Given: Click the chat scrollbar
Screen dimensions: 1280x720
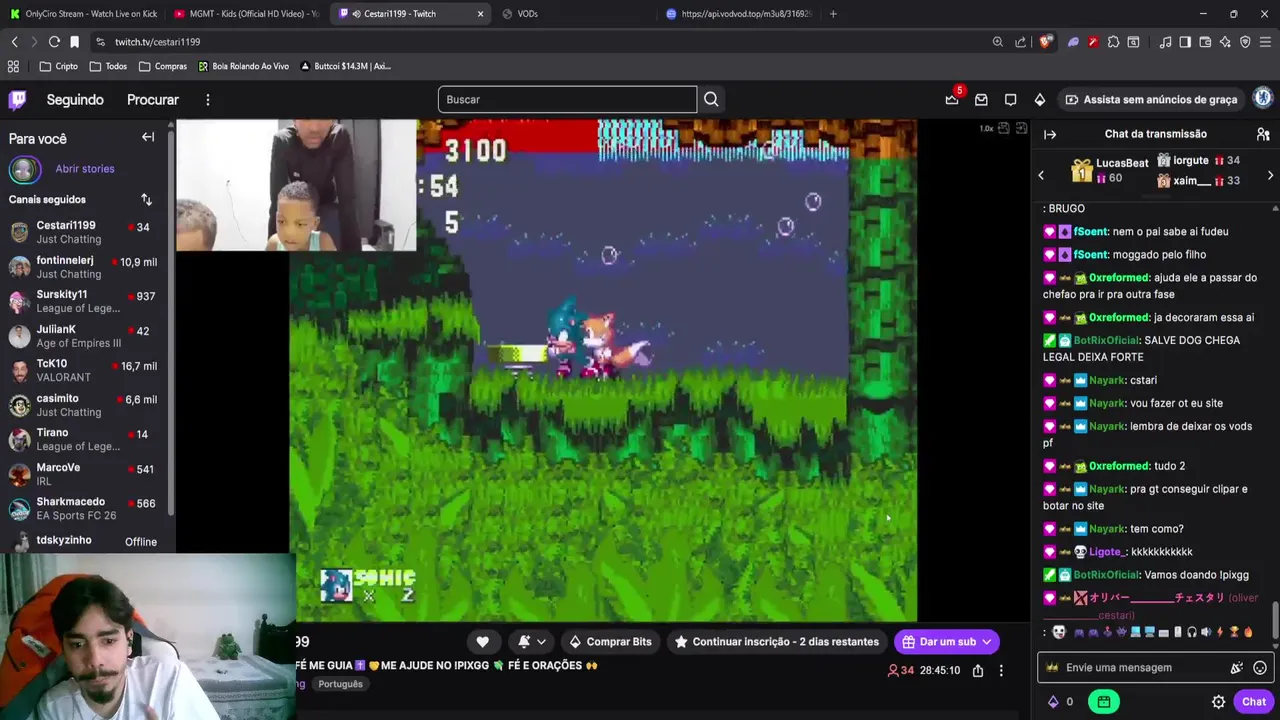Looking at the screenshot, I should (1274, 620).
